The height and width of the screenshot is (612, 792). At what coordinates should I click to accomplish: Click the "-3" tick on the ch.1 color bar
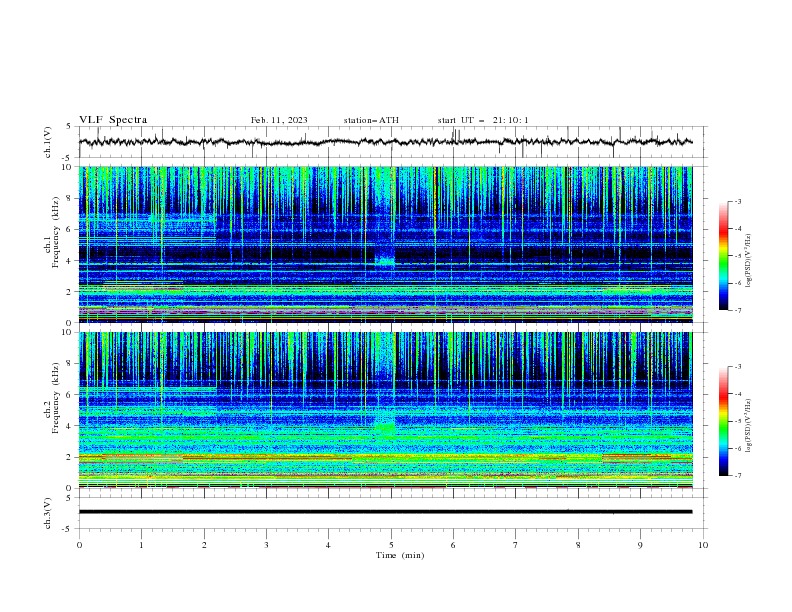click(737, 201)
